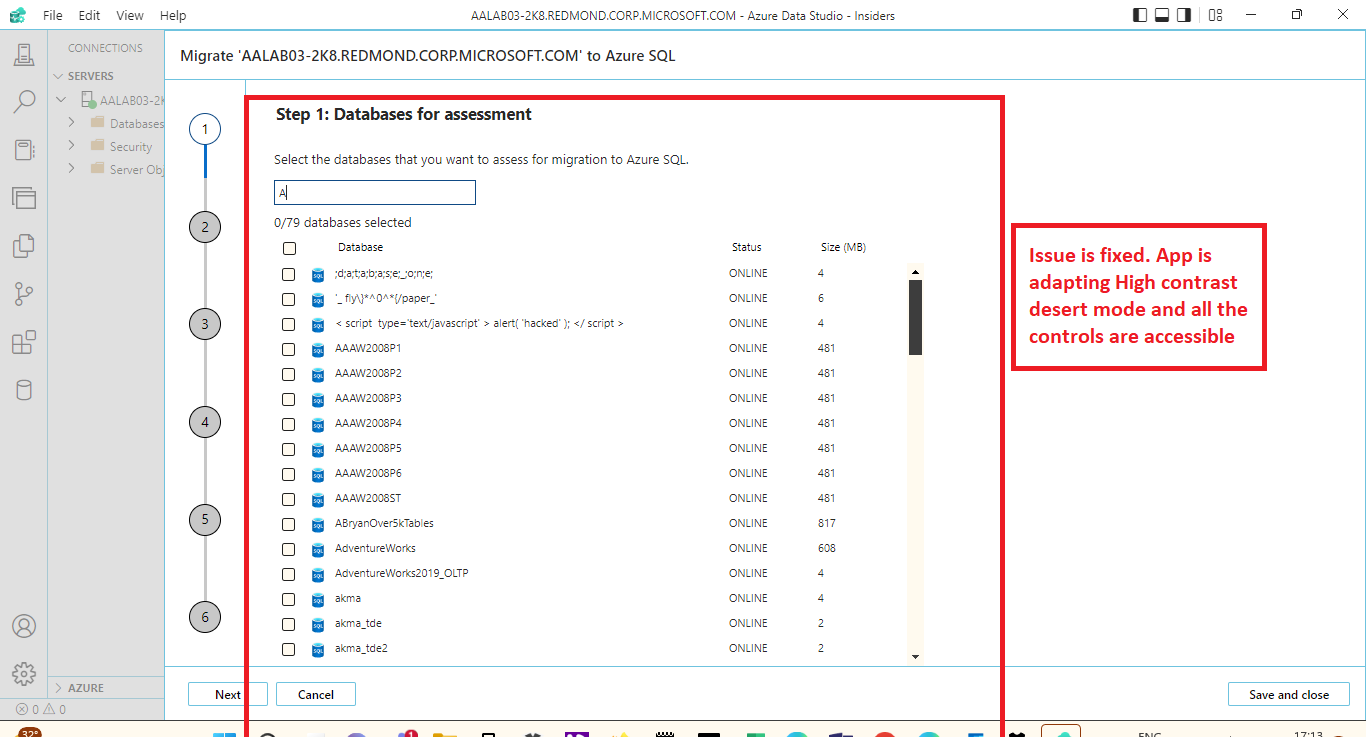Open the Customize Layout control in the title bar
The height and width of the screenshot is (737, 1366).
click(1215, 15)
